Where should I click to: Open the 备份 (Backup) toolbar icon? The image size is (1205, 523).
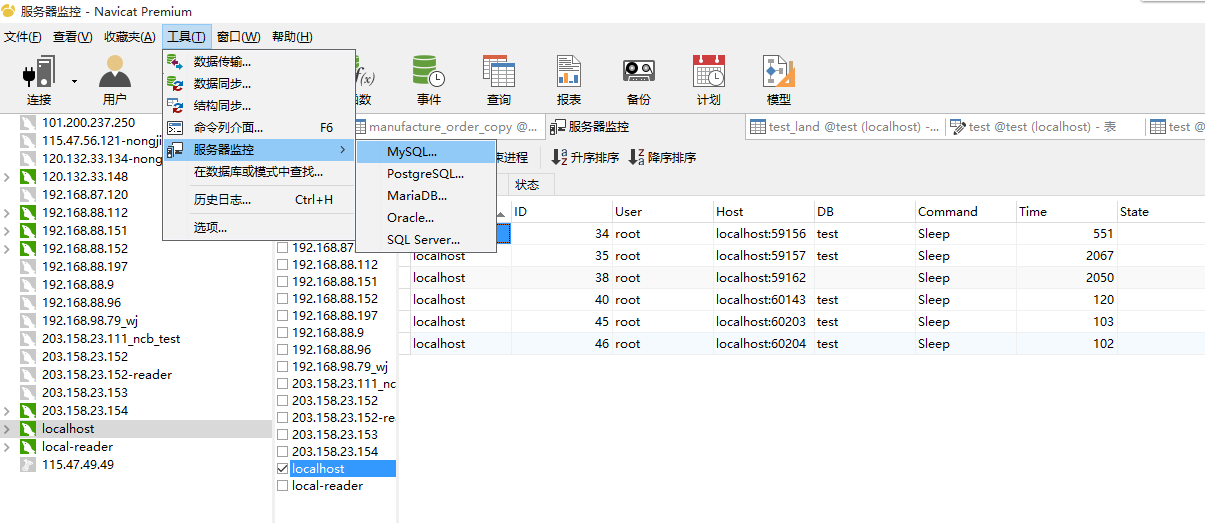pyautogui.click(x=638, y=80)
